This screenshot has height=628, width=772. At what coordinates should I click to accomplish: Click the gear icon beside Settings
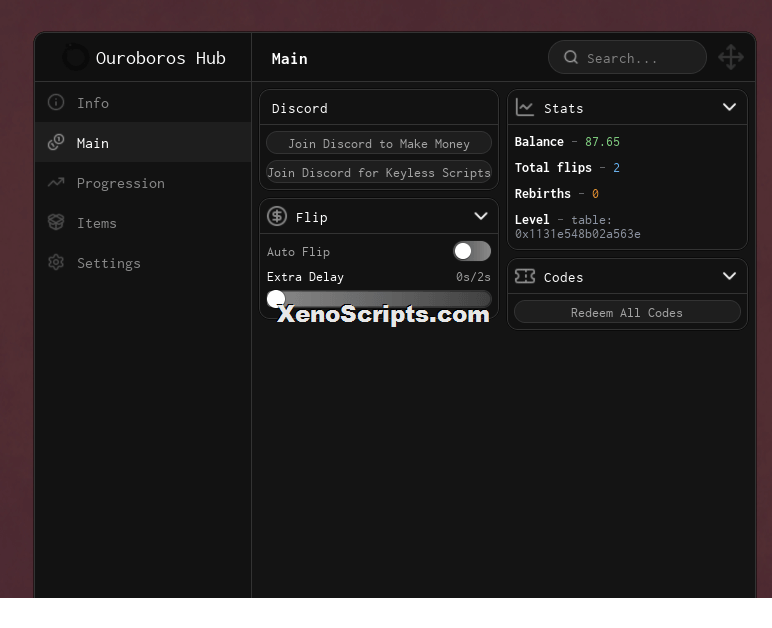click(56, 262)
